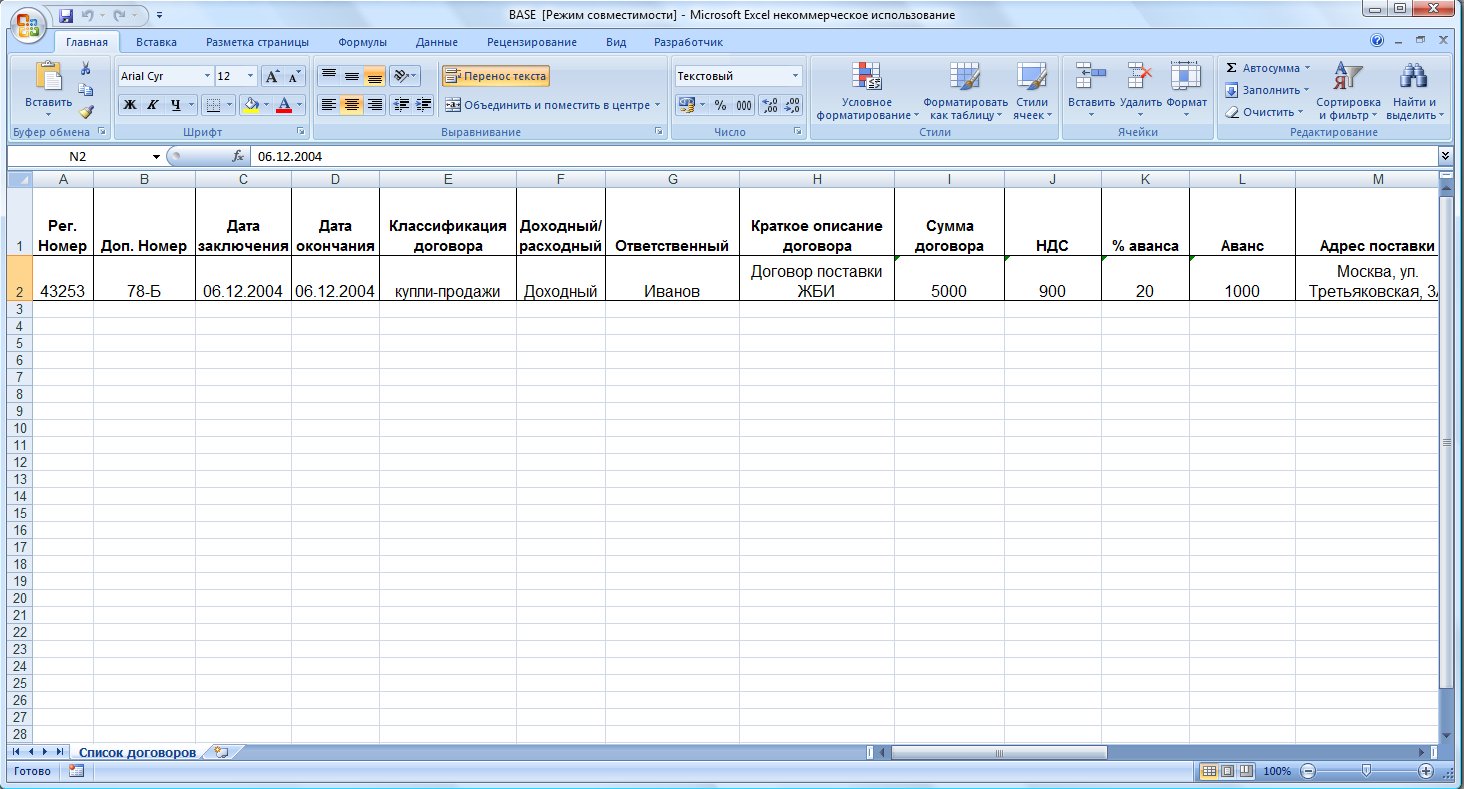
Task: Open the Разметка страницы tab
Action: [x=257, y=42]
